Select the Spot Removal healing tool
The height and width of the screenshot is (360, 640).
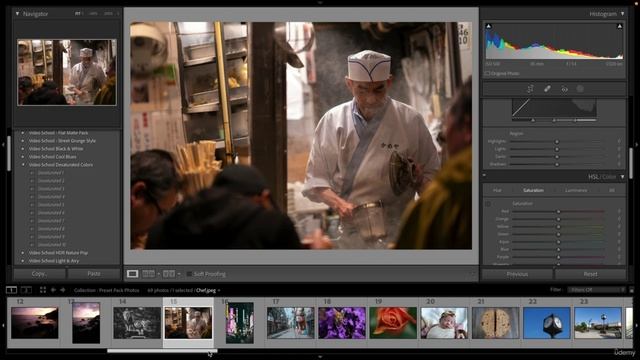pyautogui.click(x=547, y=89)
